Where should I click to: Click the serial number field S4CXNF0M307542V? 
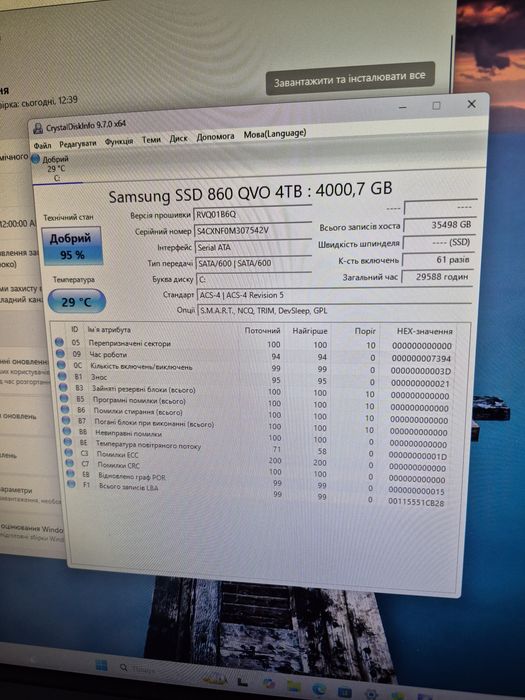(253, 229)
